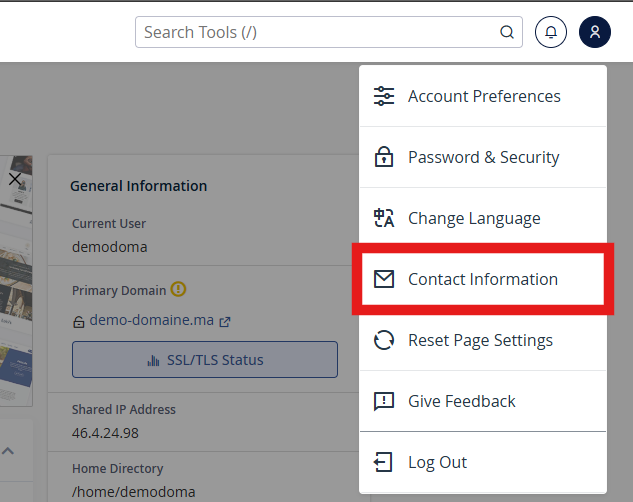The height and width of the screenshot is (502, 633).
Task: Click the search magnifier icon
Action: pyautogui.click(x=507, y=32)
